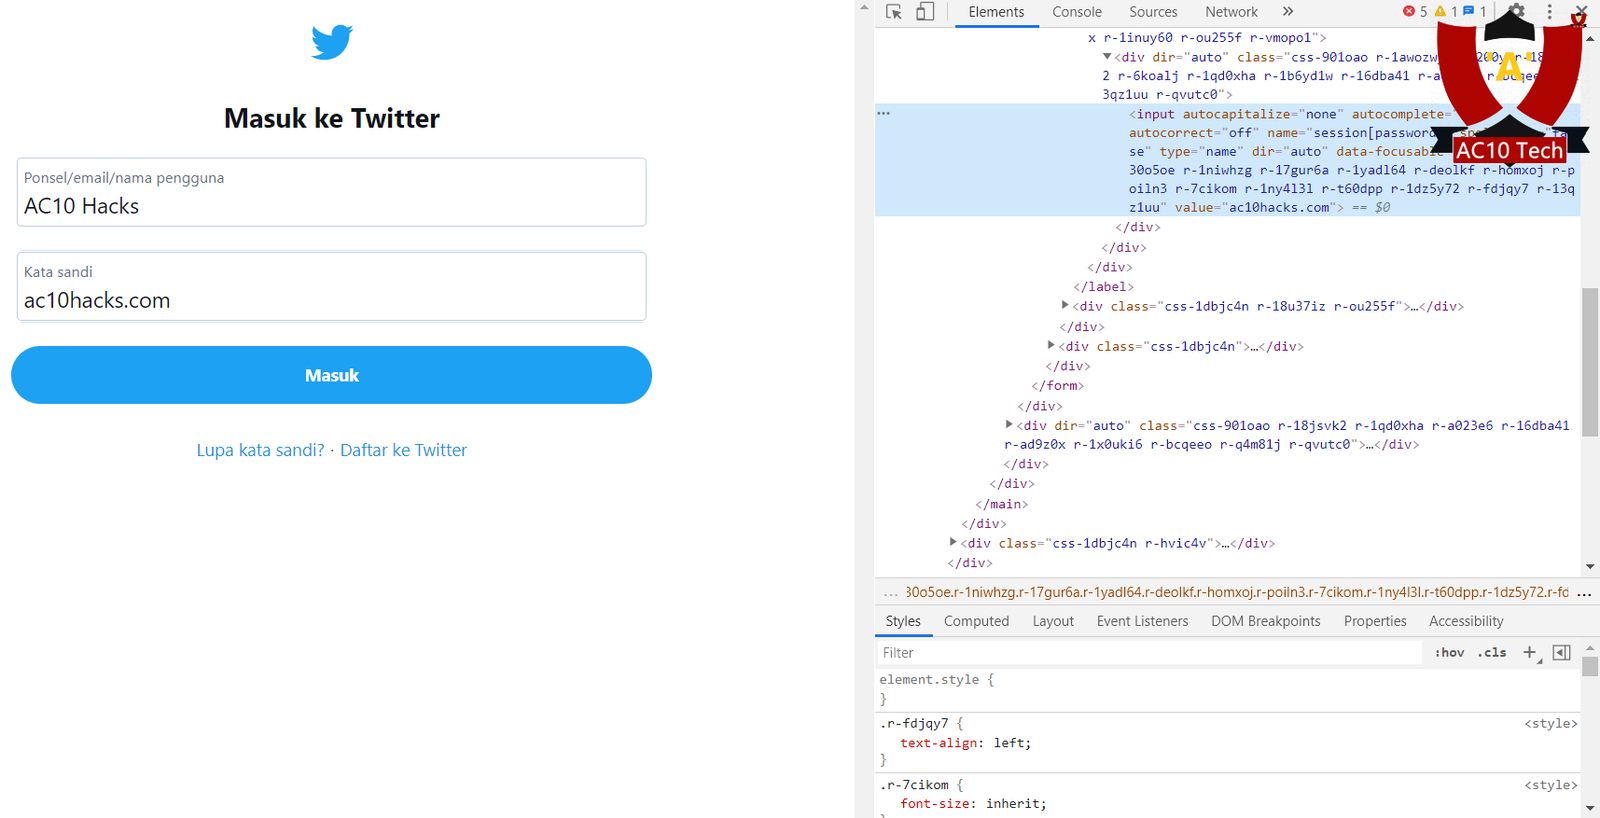
Task: Activate the inspect element picker tool
Action: pyautogui.click(x=894, y=12)
